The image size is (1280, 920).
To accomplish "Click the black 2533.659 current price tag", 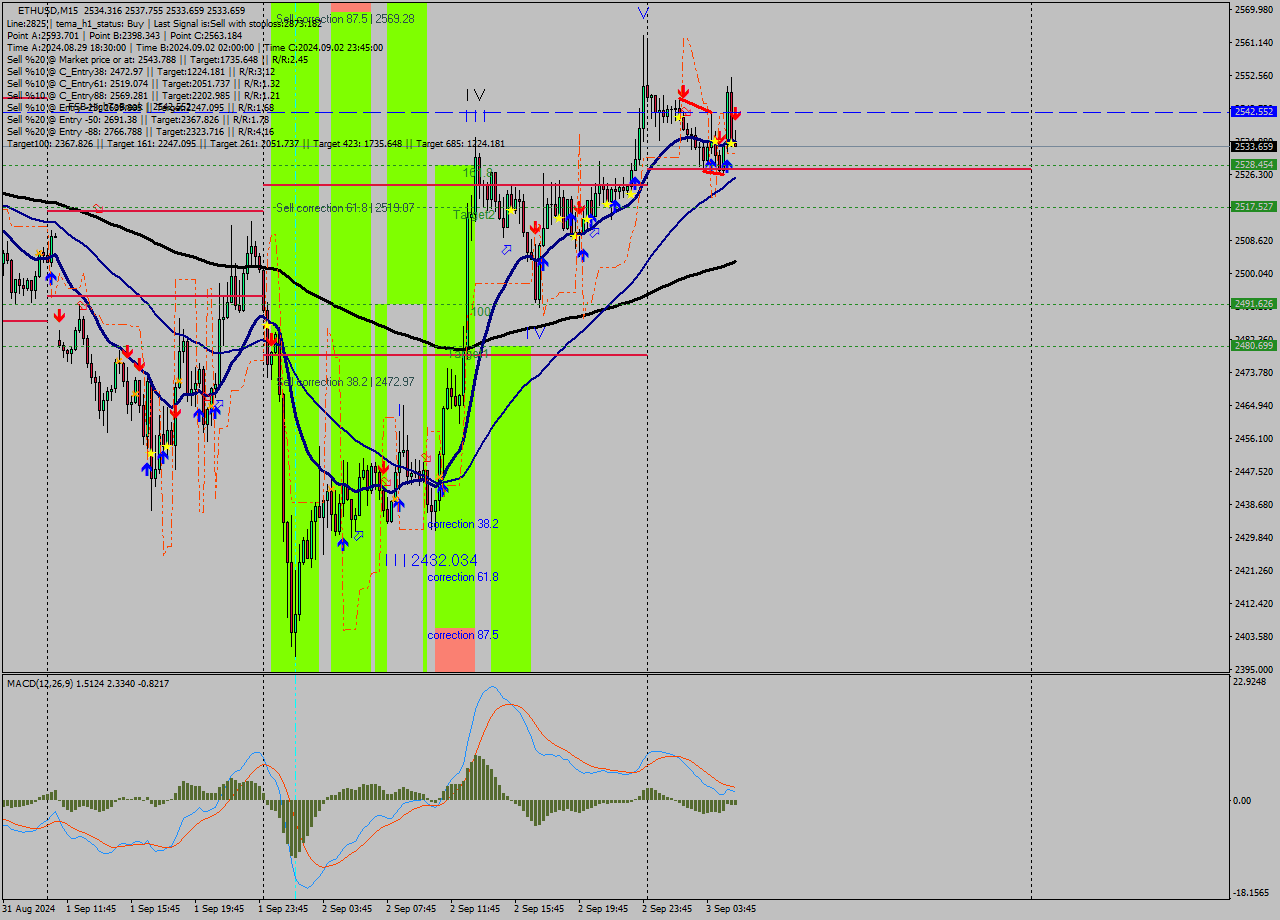I will [1253, 146].
